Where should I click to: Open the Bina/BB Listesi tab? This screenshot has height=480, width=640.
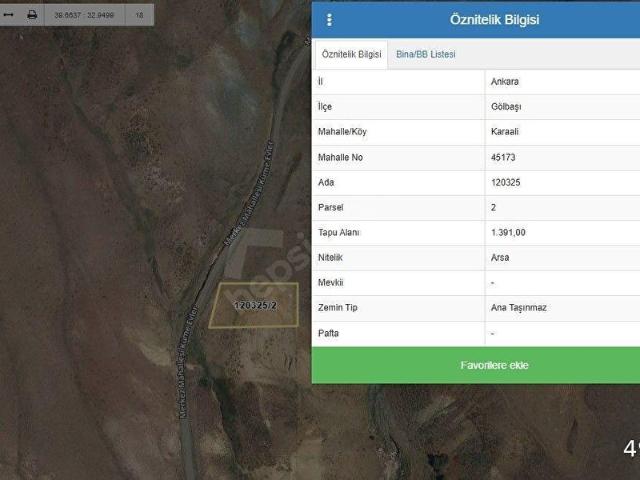pyautogui.click(x=425, y=54)
